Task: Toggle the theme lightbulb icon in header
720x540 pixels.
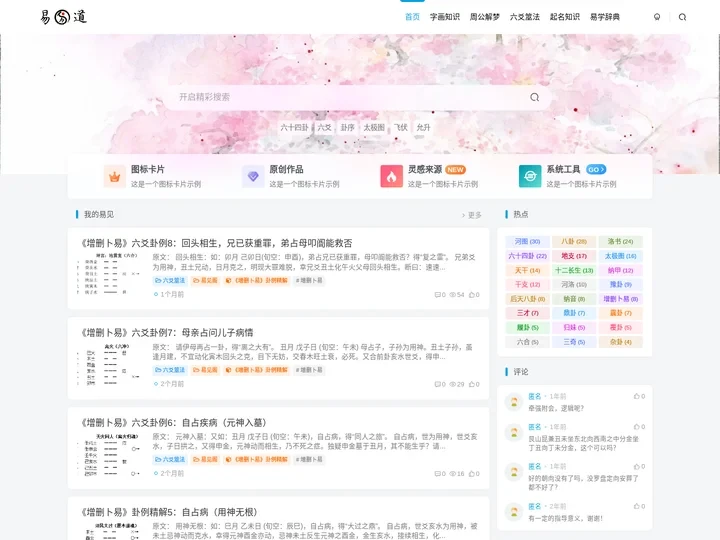Action: (657, 17)
